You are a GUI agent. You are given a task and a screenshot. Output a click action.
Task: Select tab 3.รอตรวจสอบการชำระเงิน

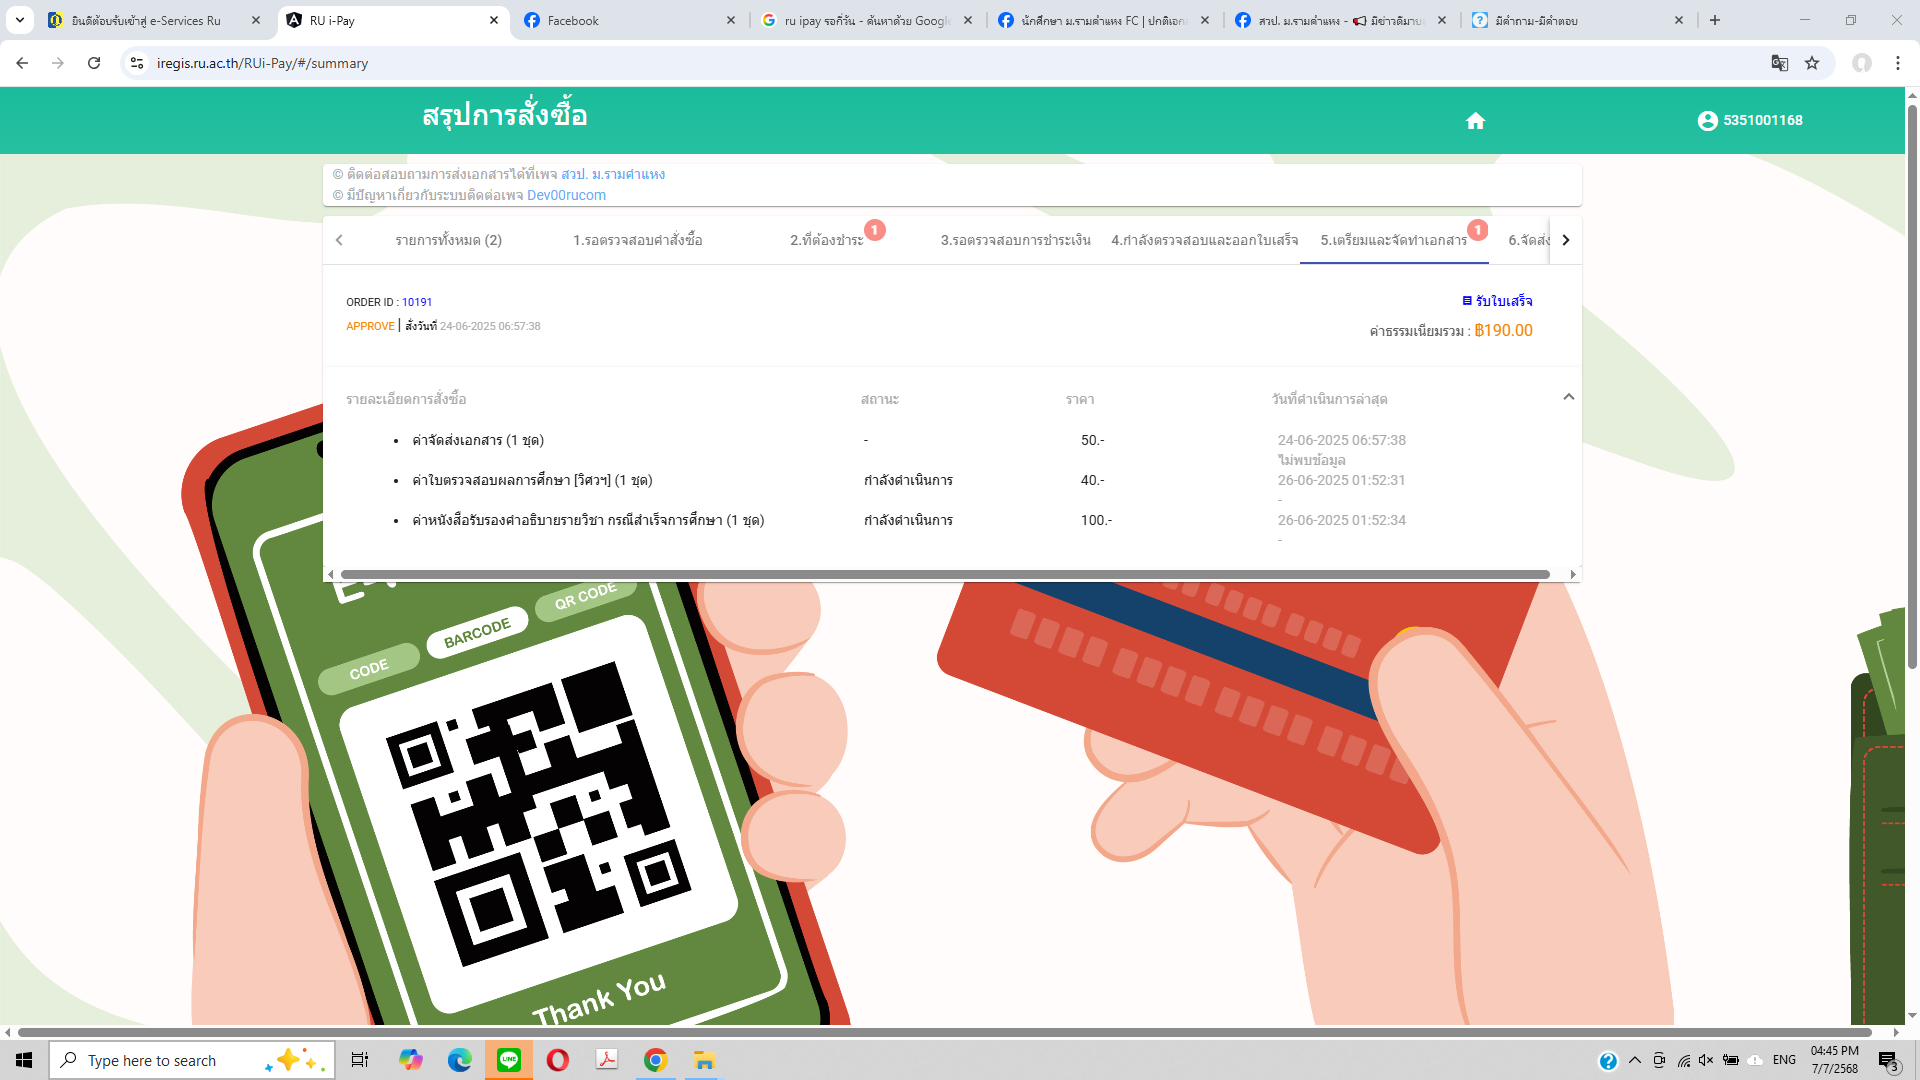click(x=1015, y=240)
